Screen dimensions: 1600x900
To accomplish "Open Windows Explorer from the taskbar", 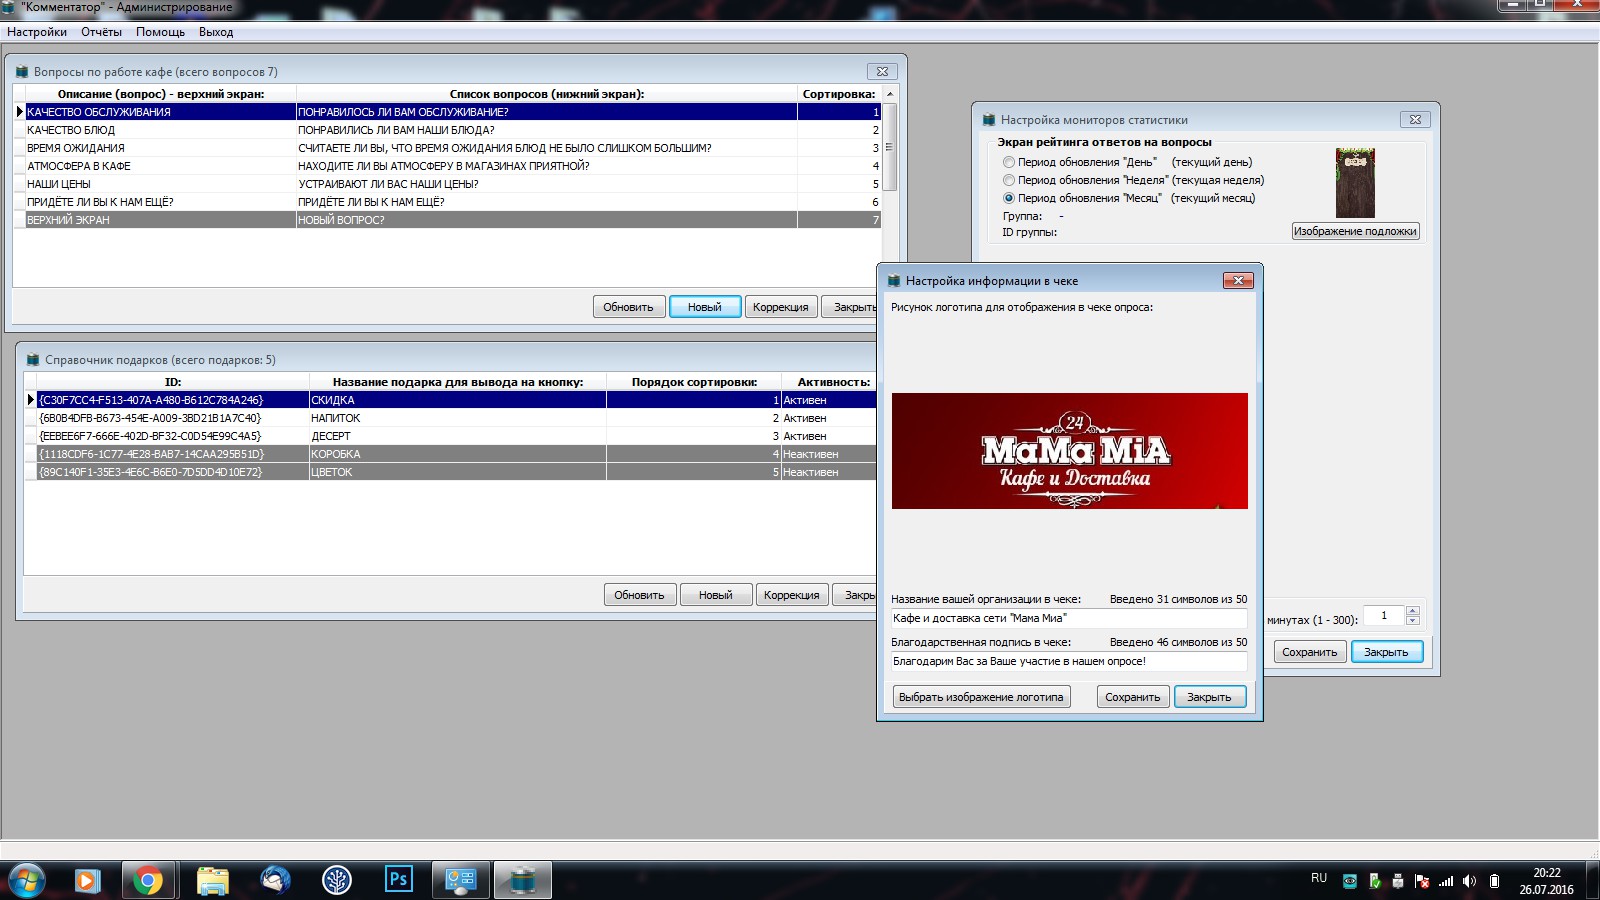I will tap(212, 880).
